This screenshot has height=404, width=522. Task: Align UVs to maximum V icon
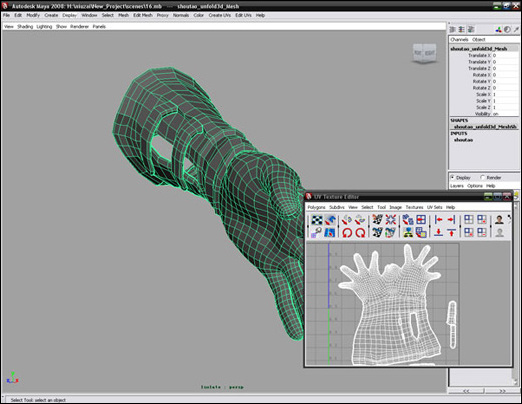tap(451, 232)
